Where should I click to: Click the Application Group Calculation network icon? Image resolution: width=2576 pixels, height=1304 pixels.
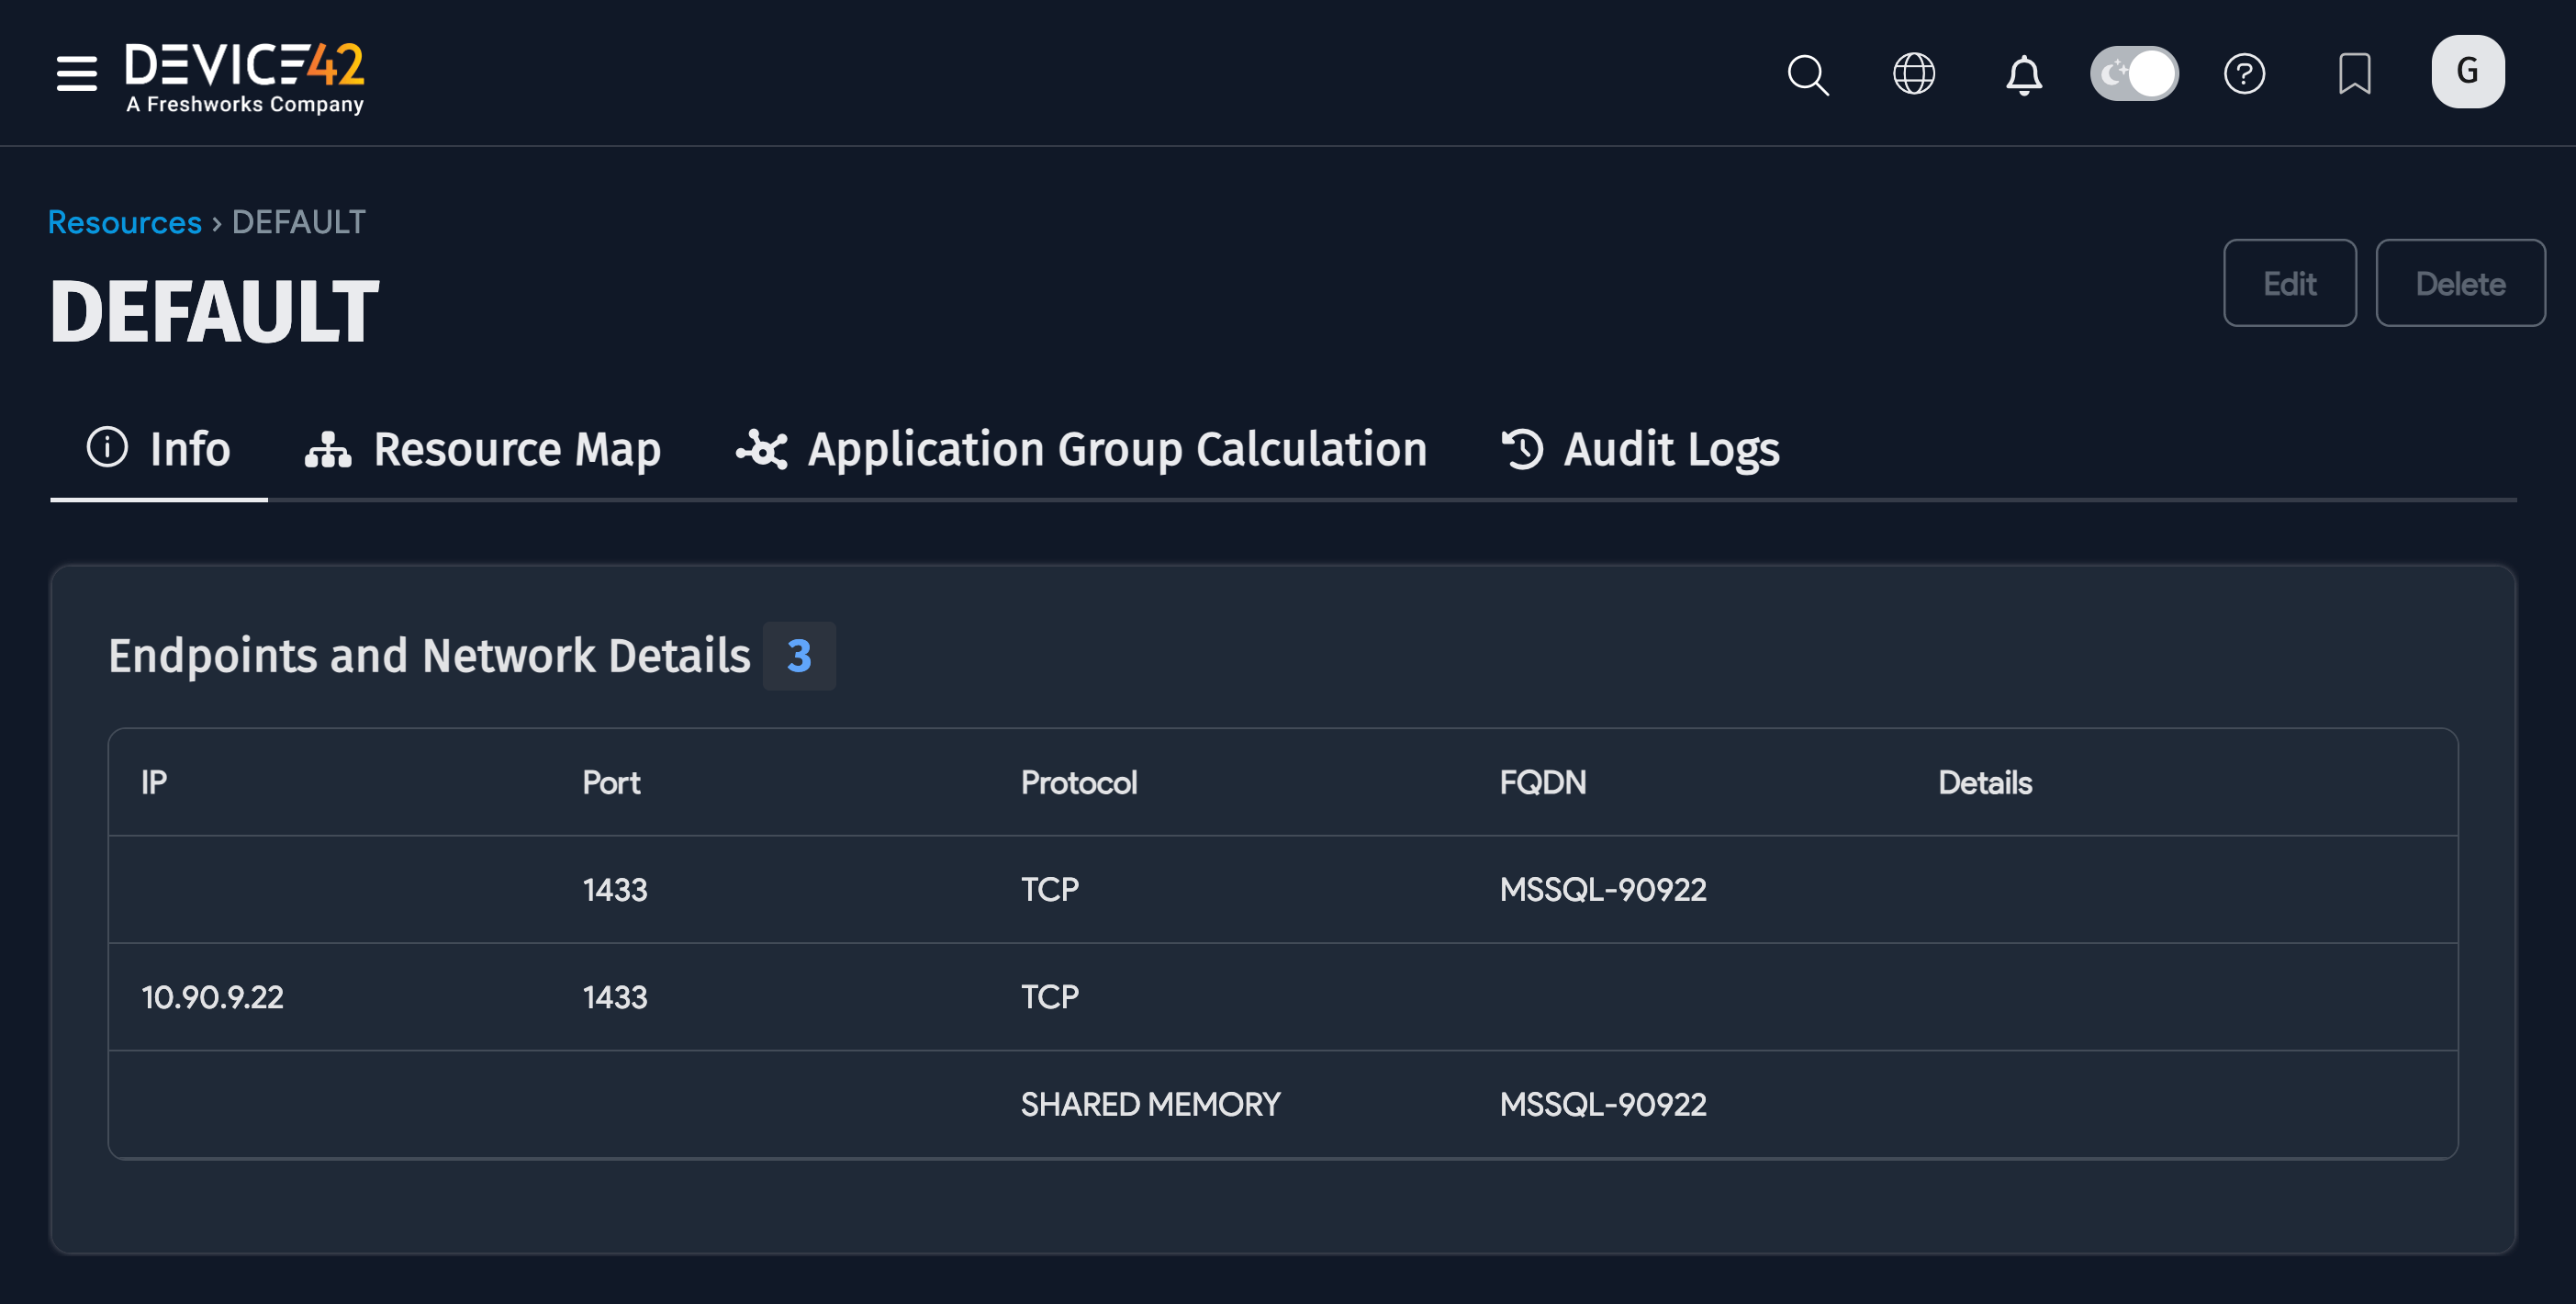(762, 450)
